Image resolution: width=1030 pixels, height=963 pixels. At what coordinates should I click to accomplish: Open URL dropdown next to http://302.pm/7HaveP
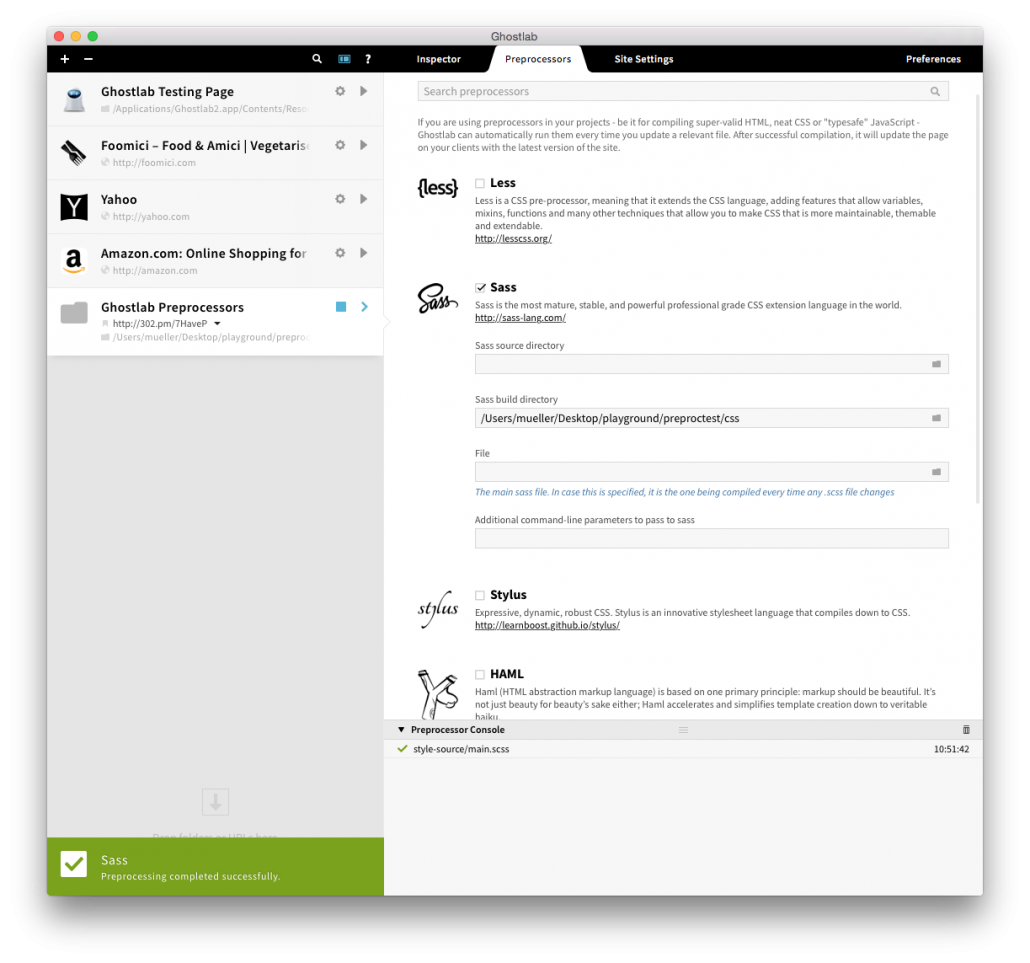pos(217,324)
